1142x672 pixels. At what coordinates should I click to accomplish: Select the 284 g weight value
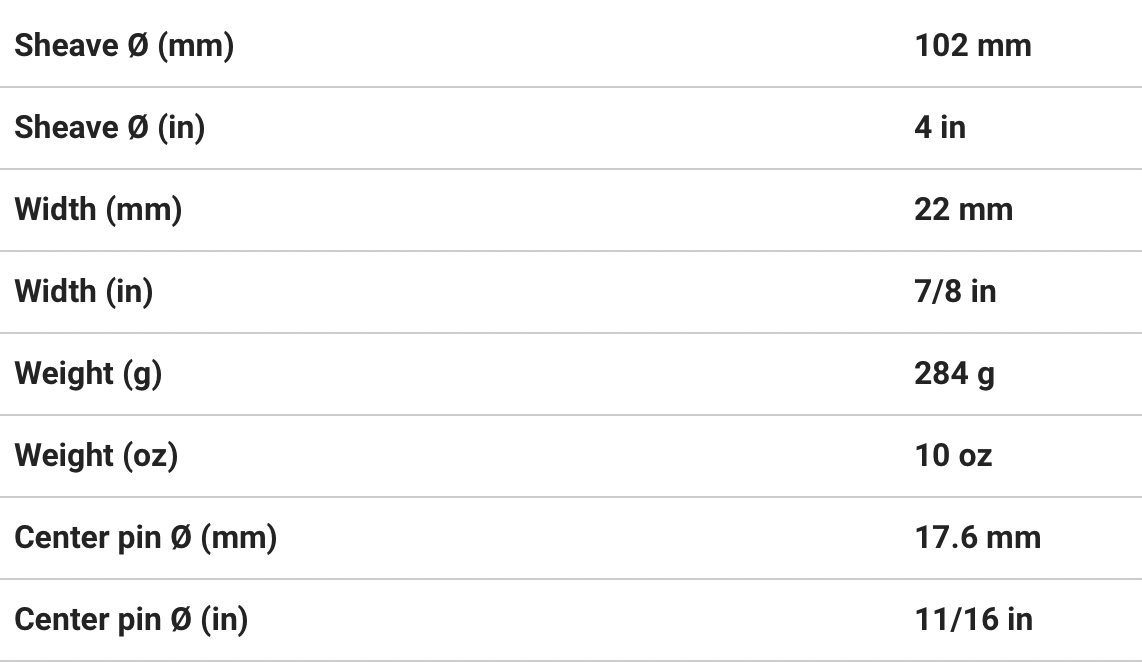[954, 374]
